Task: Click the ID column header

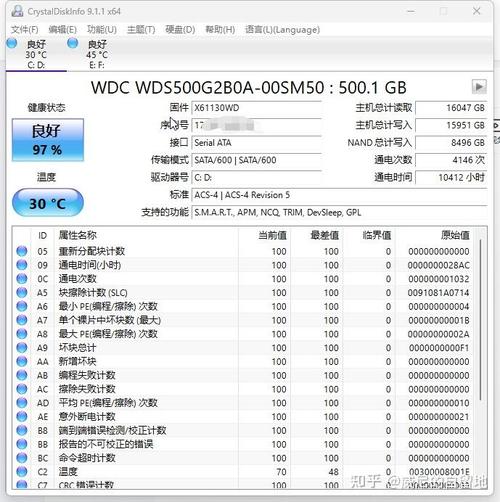Action: pos(42,235)
